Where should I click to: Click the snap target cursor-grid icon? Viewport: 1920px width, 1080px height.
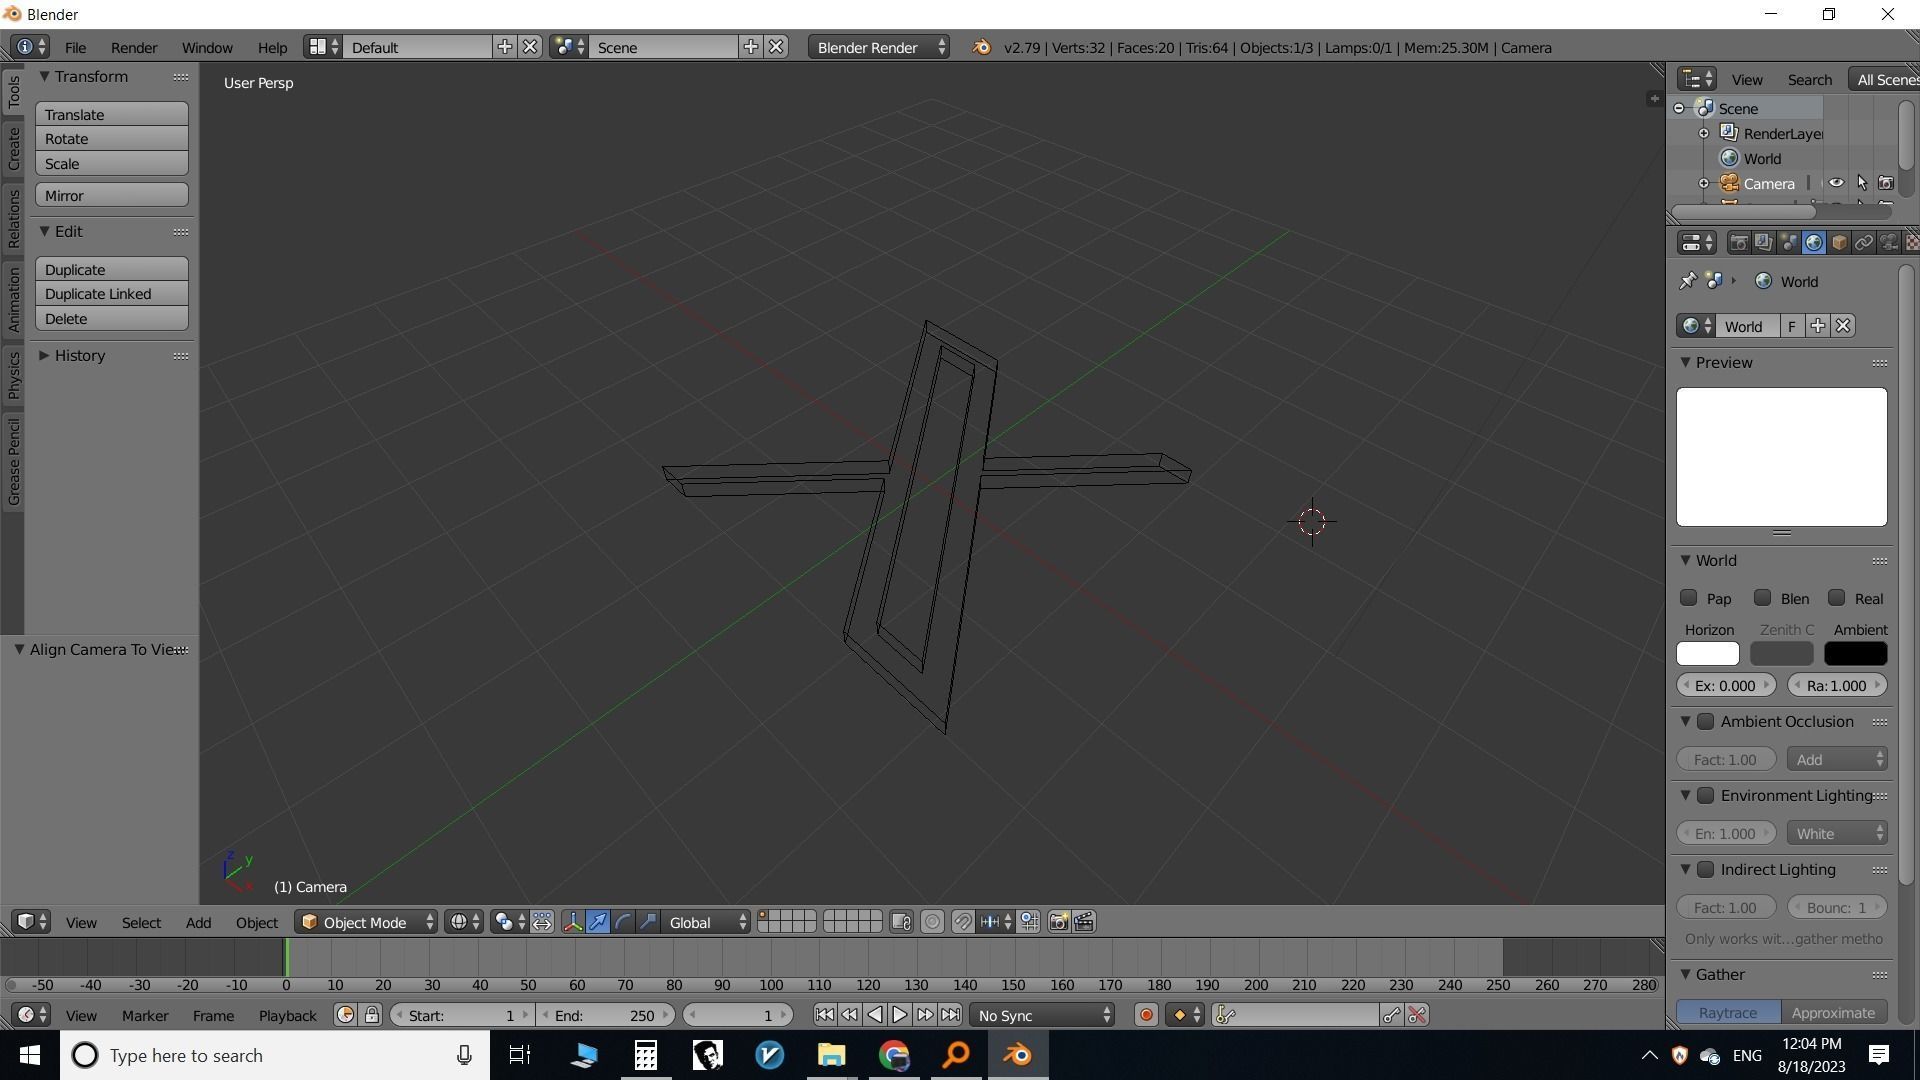point(1029,922)
